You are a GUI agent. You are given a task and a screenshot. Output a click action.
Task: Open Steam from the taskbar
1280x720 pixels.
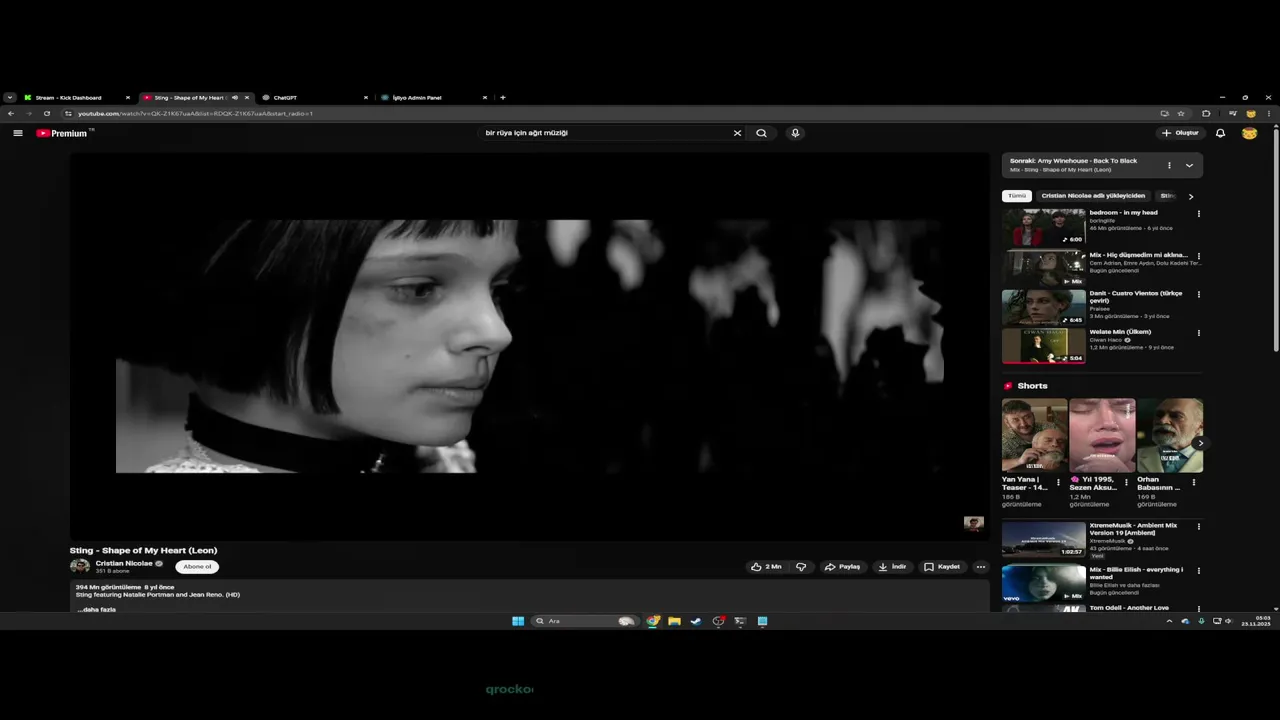tap(696, 621)
